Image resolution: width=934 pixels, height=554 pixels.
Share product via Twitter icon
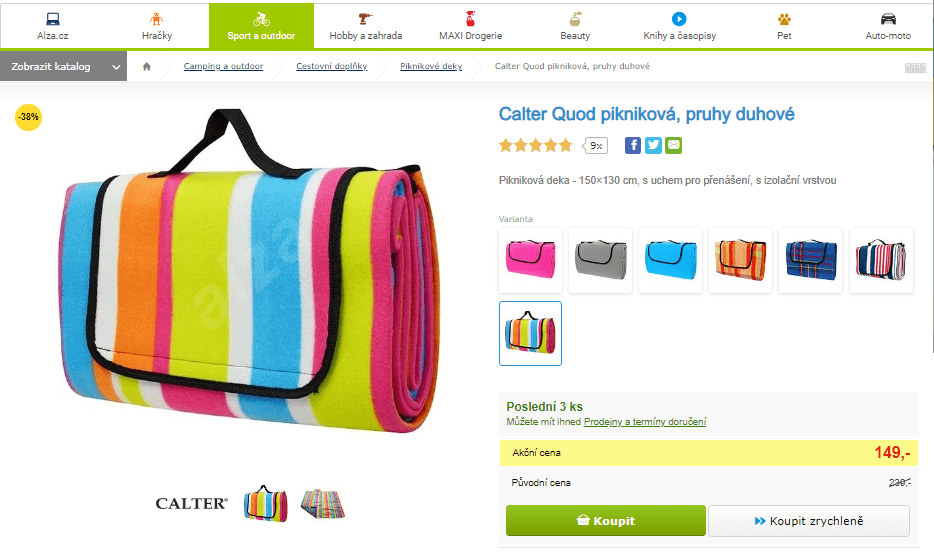[x=653, y=145]
